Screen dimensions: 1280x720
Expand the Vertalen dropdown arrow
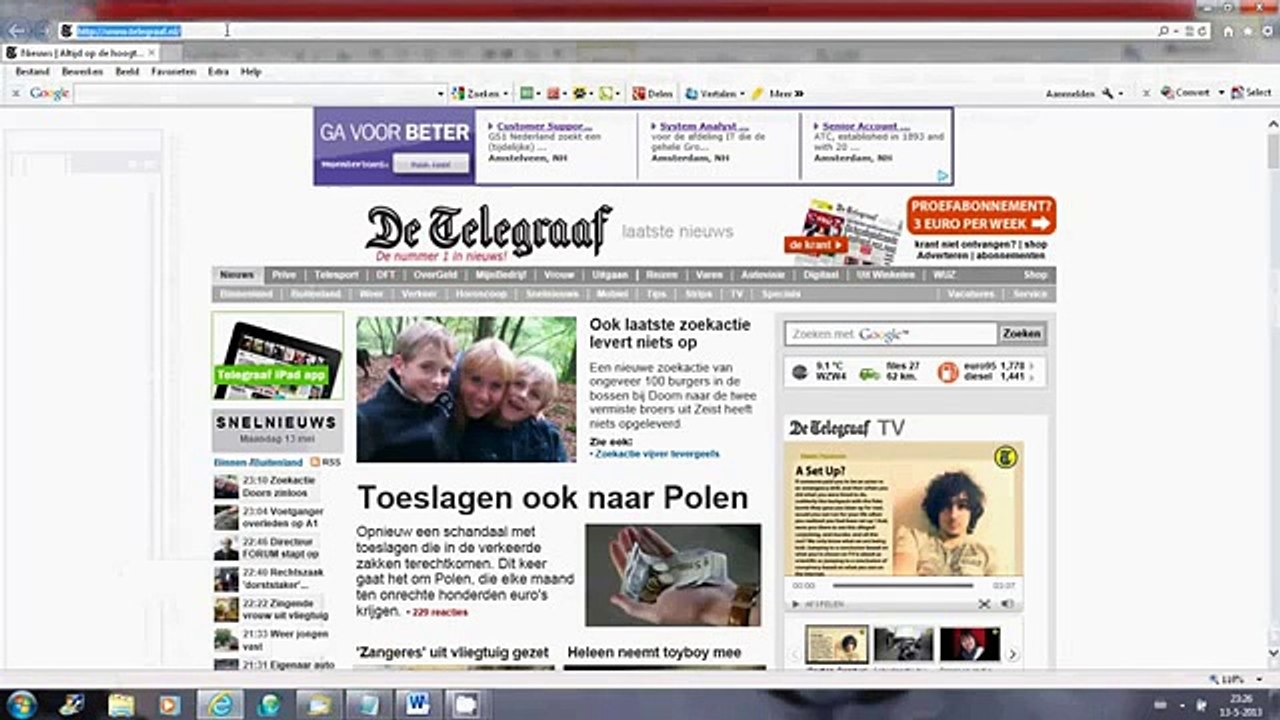tap(741, 93)
